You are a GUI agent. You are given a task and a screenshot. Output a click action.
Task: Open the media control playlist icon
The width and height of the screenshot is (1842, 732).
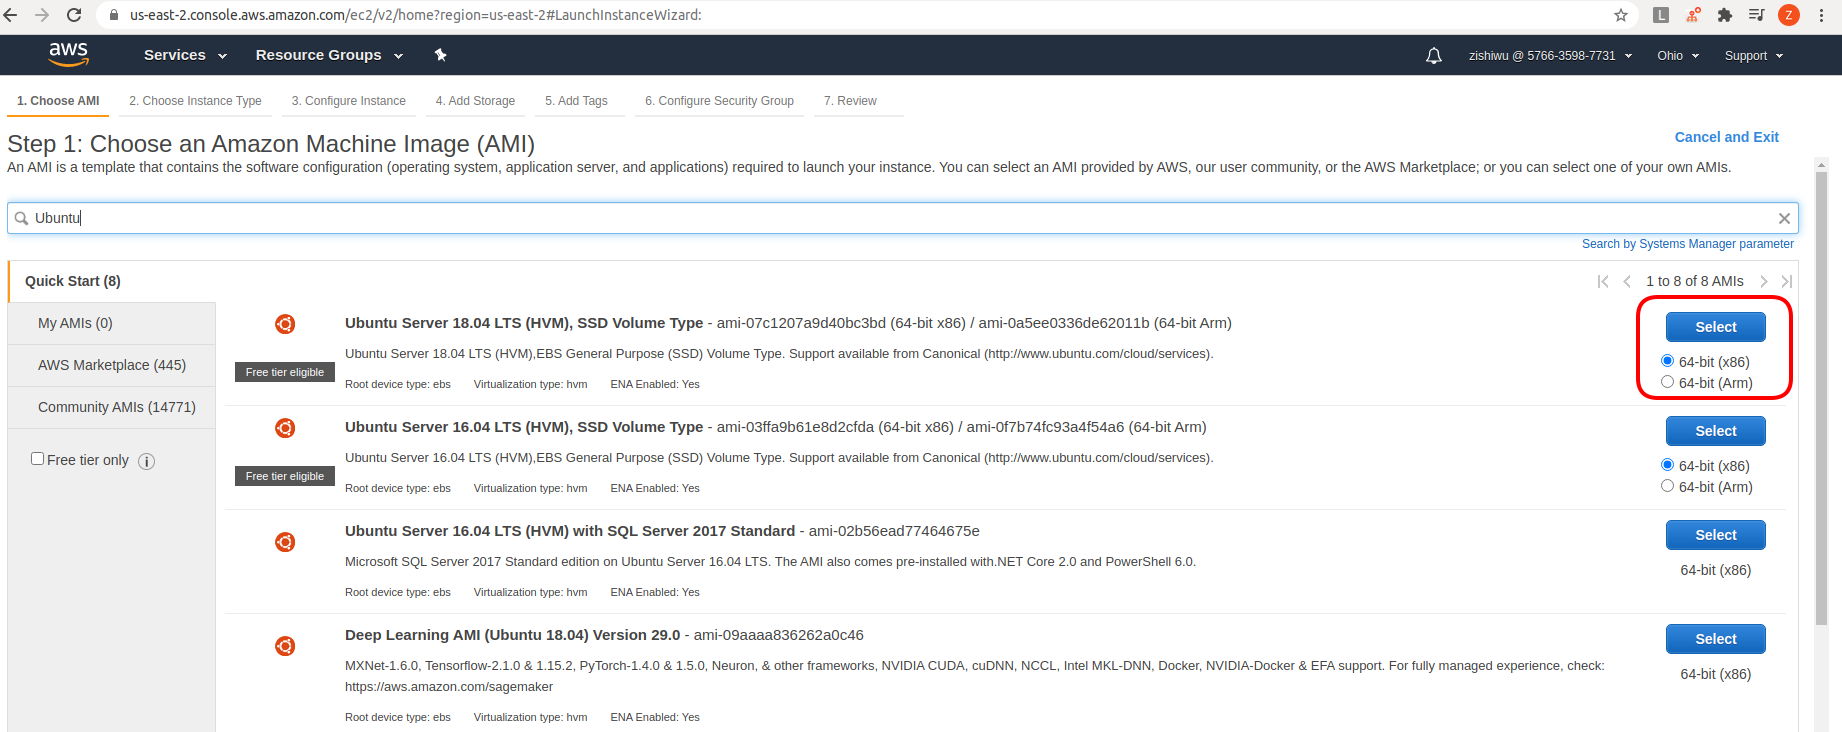[x=1756, y=15]
